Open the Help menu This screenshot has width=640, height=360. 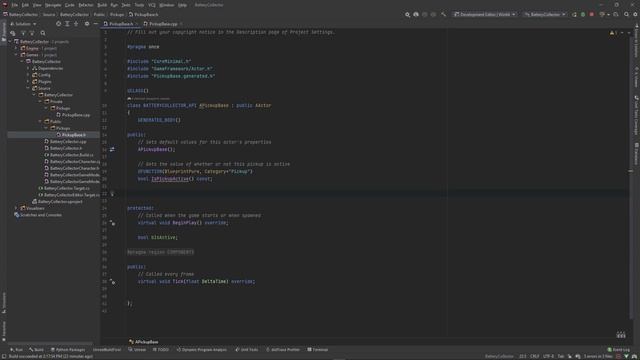(x=182, y=5)
